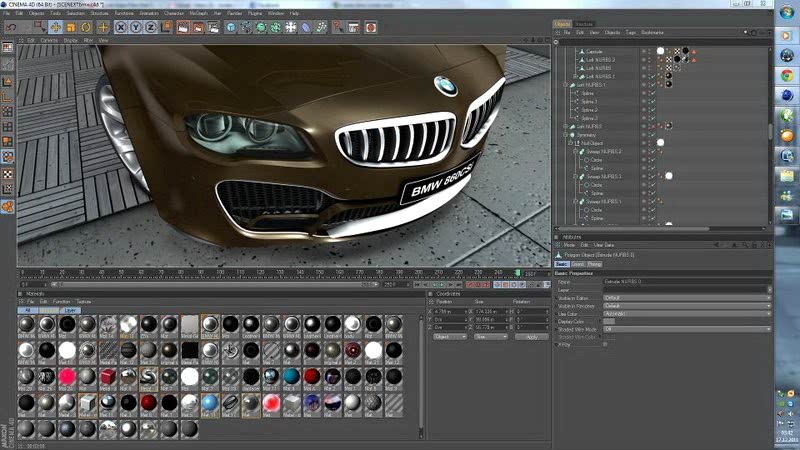Open the Use Color dropdown
This screenshot has width=800, height=450.
point(687,314)
